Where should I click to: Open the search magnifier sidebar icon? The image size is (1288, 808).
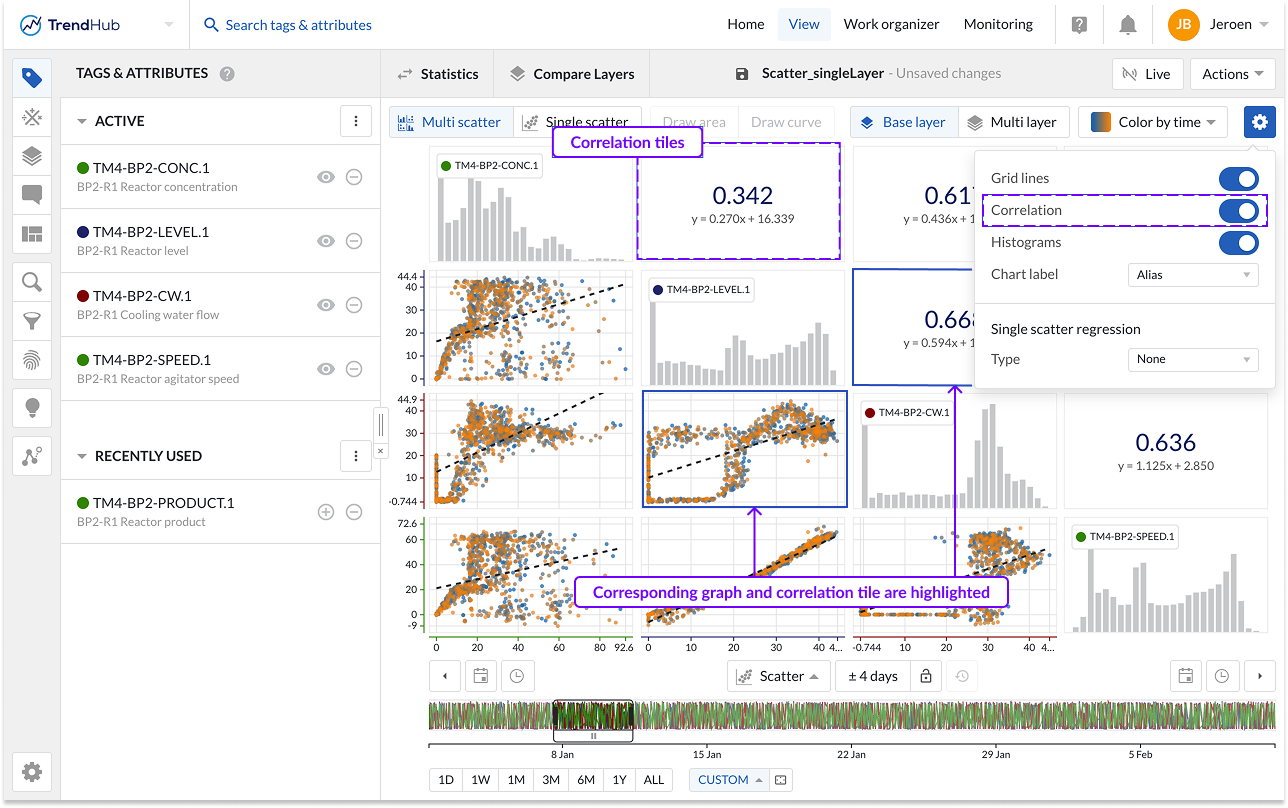click(x=32, y=282)
